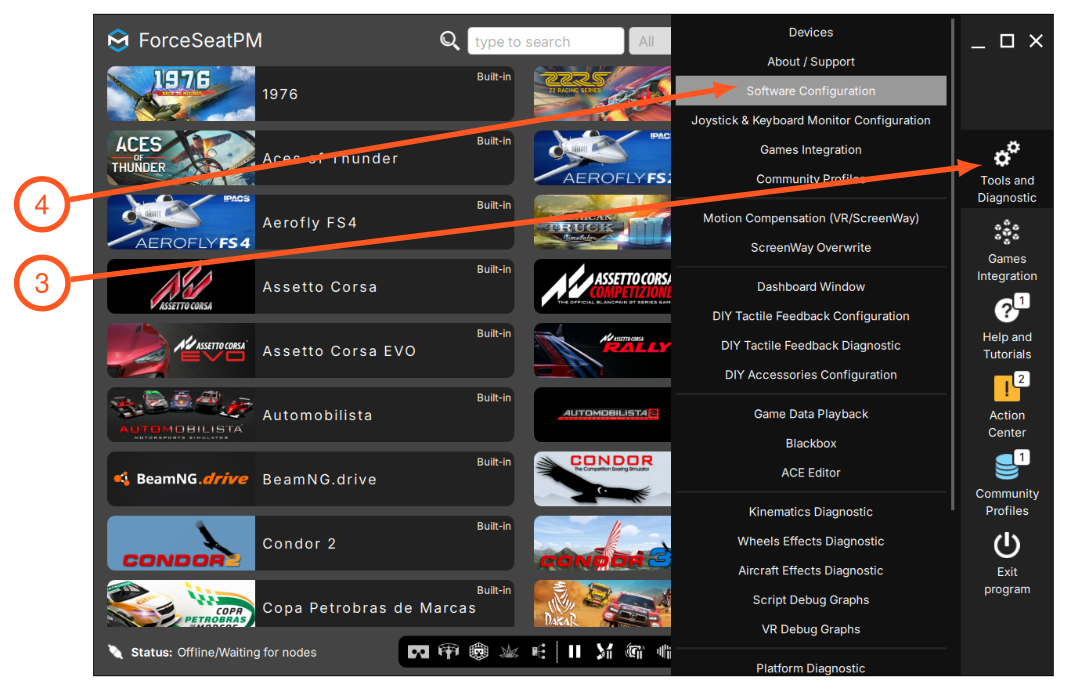
Task: Click the 'Offline/Waiting for nodes' status text
Action: pos(247,652)
